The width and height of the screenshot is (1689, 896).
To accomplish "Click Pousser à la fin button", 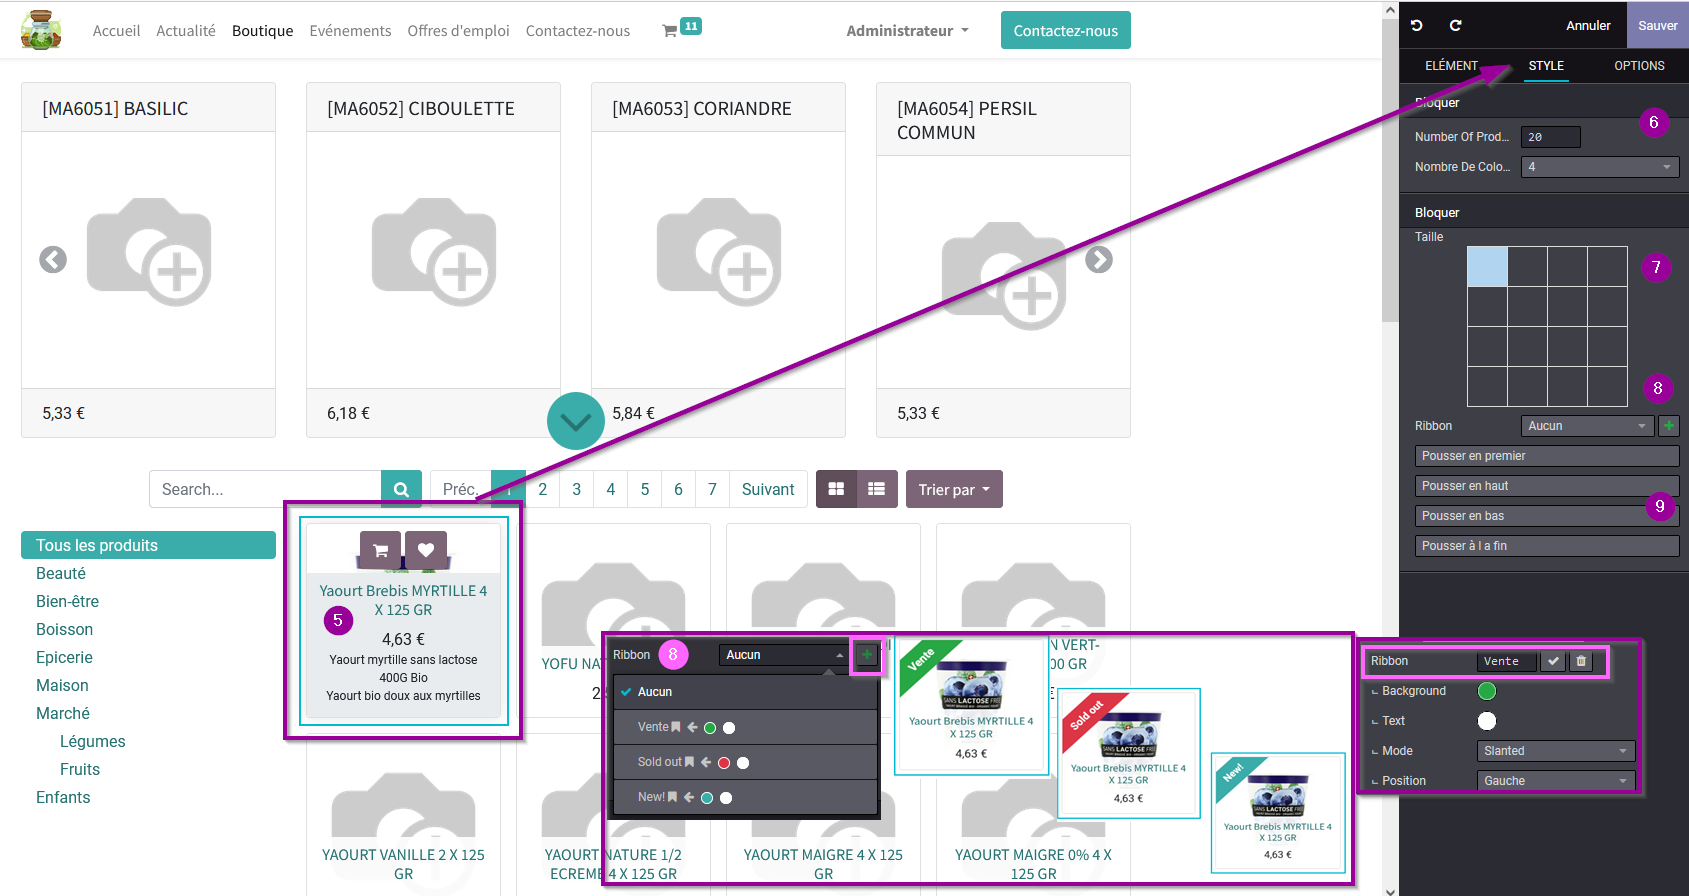I will [x=1547, y=546].
